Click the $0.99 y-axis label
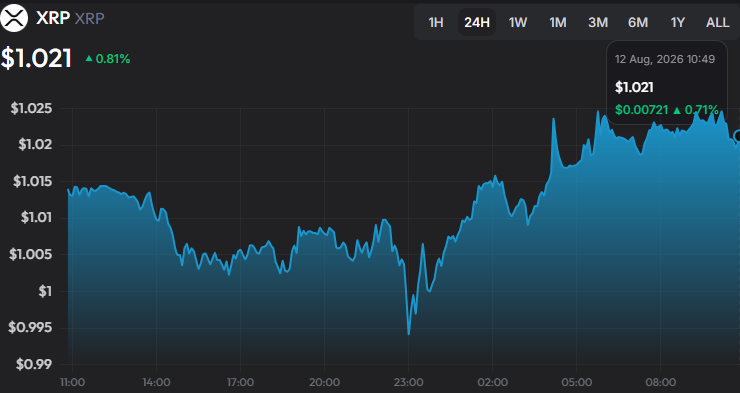 [34, 364]
